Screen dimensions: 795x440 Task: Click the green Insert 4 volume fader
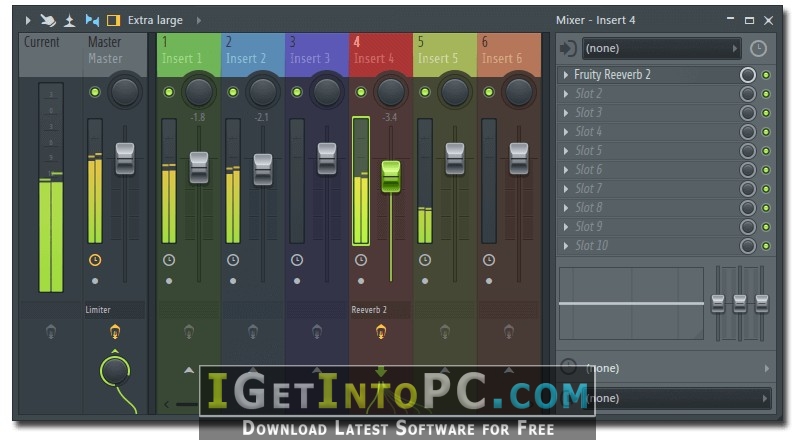pyautogui.click(x=391, y=176)
